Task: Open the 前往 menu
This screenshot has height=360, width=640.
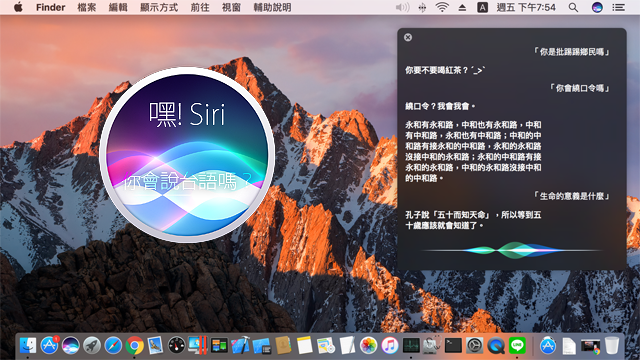Action: 200,7
